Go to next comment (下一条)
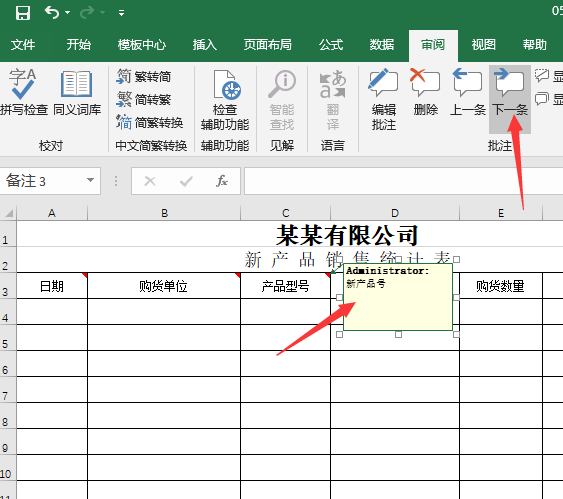This screenshot has height=499, width=563. coord(510,92)
